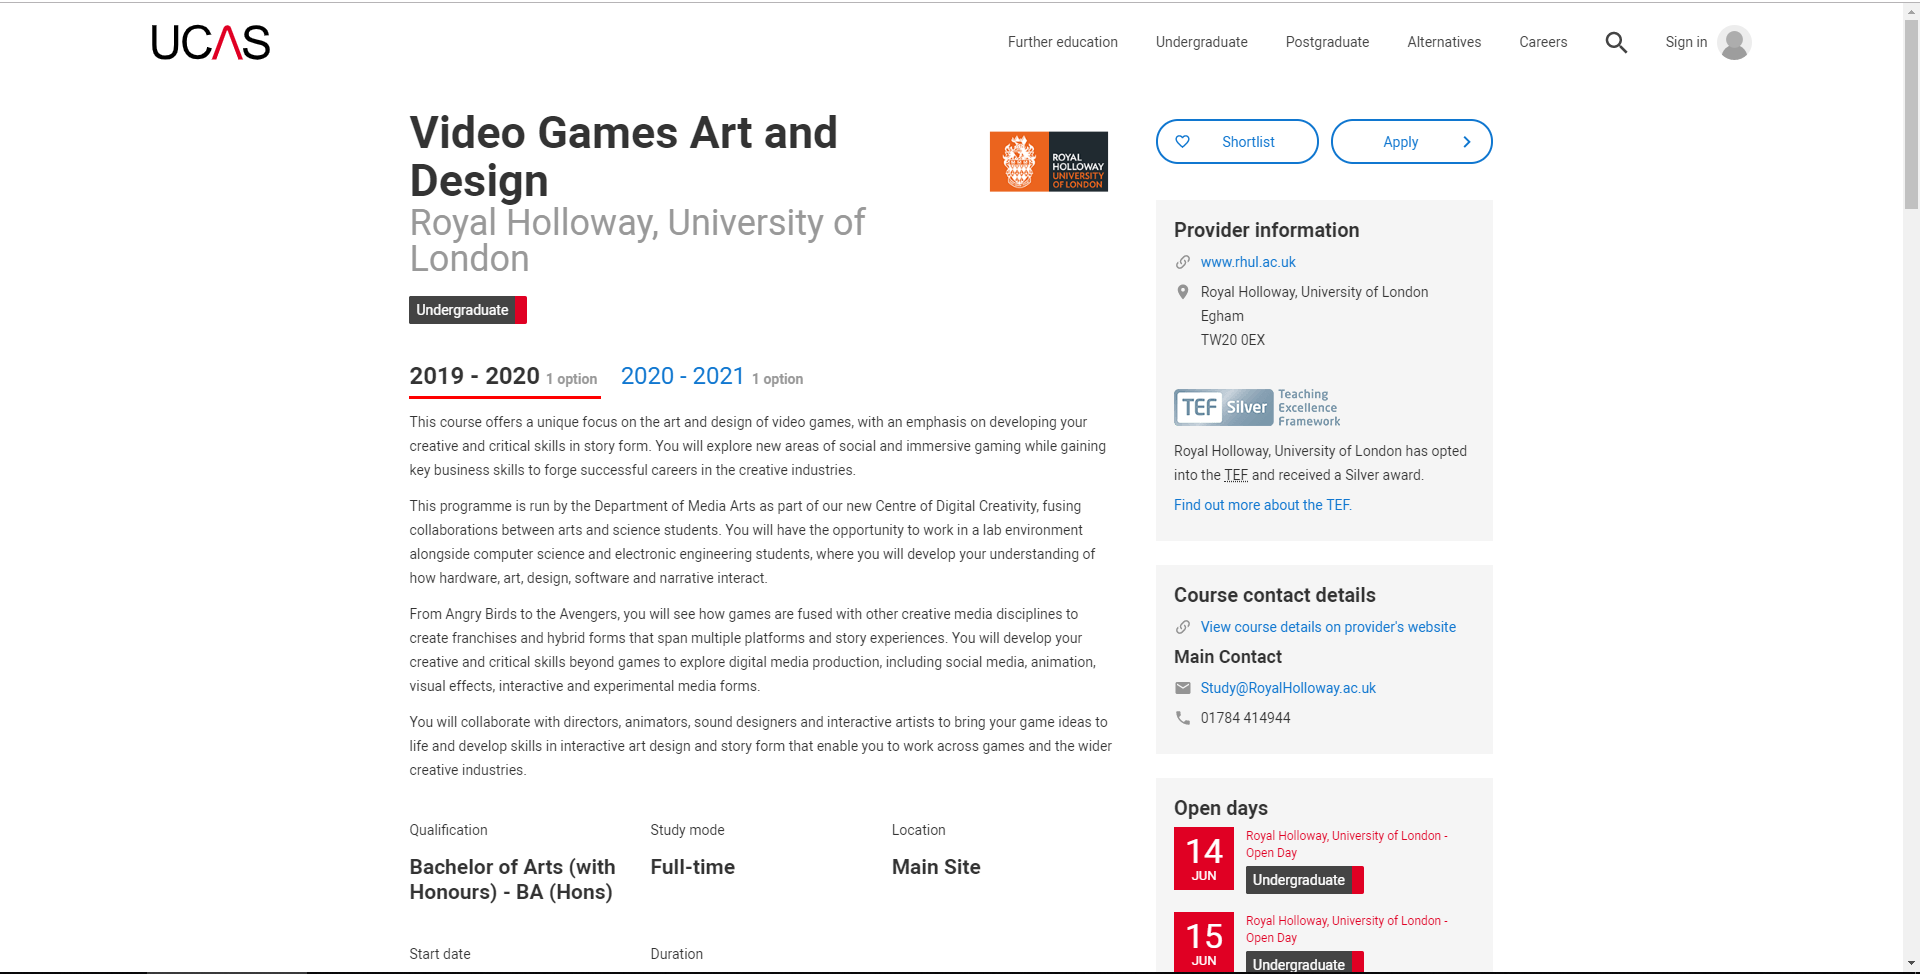1920x974 pixels.
Task: Click the chevron arrow on Apply button
Action: [x=1466, y=142]
